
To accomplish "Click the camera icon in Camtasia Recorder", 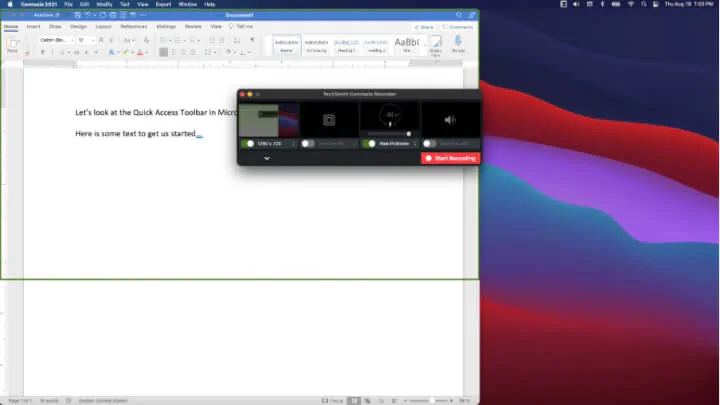I will coord(329,119).
